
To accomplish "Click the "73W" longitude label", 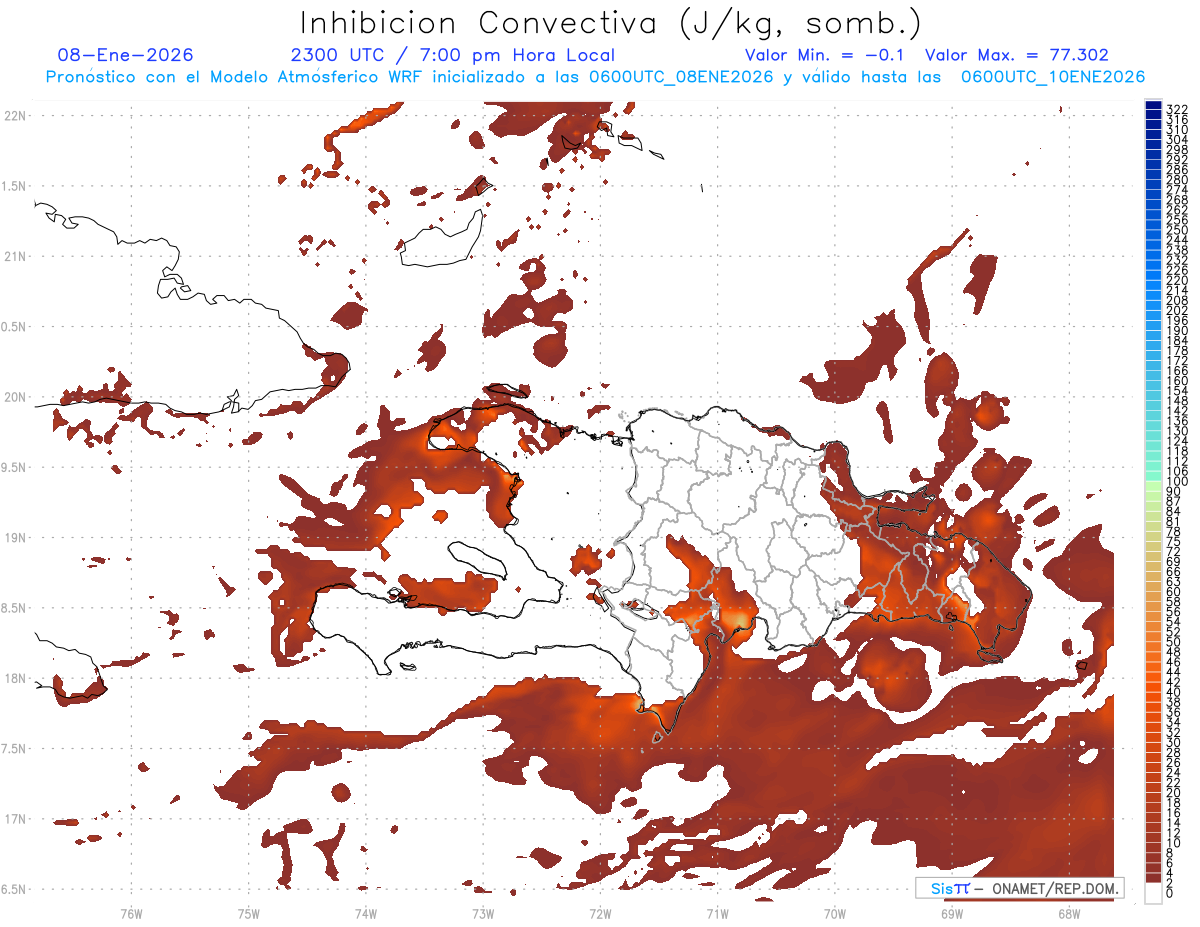I will (483, 912).
